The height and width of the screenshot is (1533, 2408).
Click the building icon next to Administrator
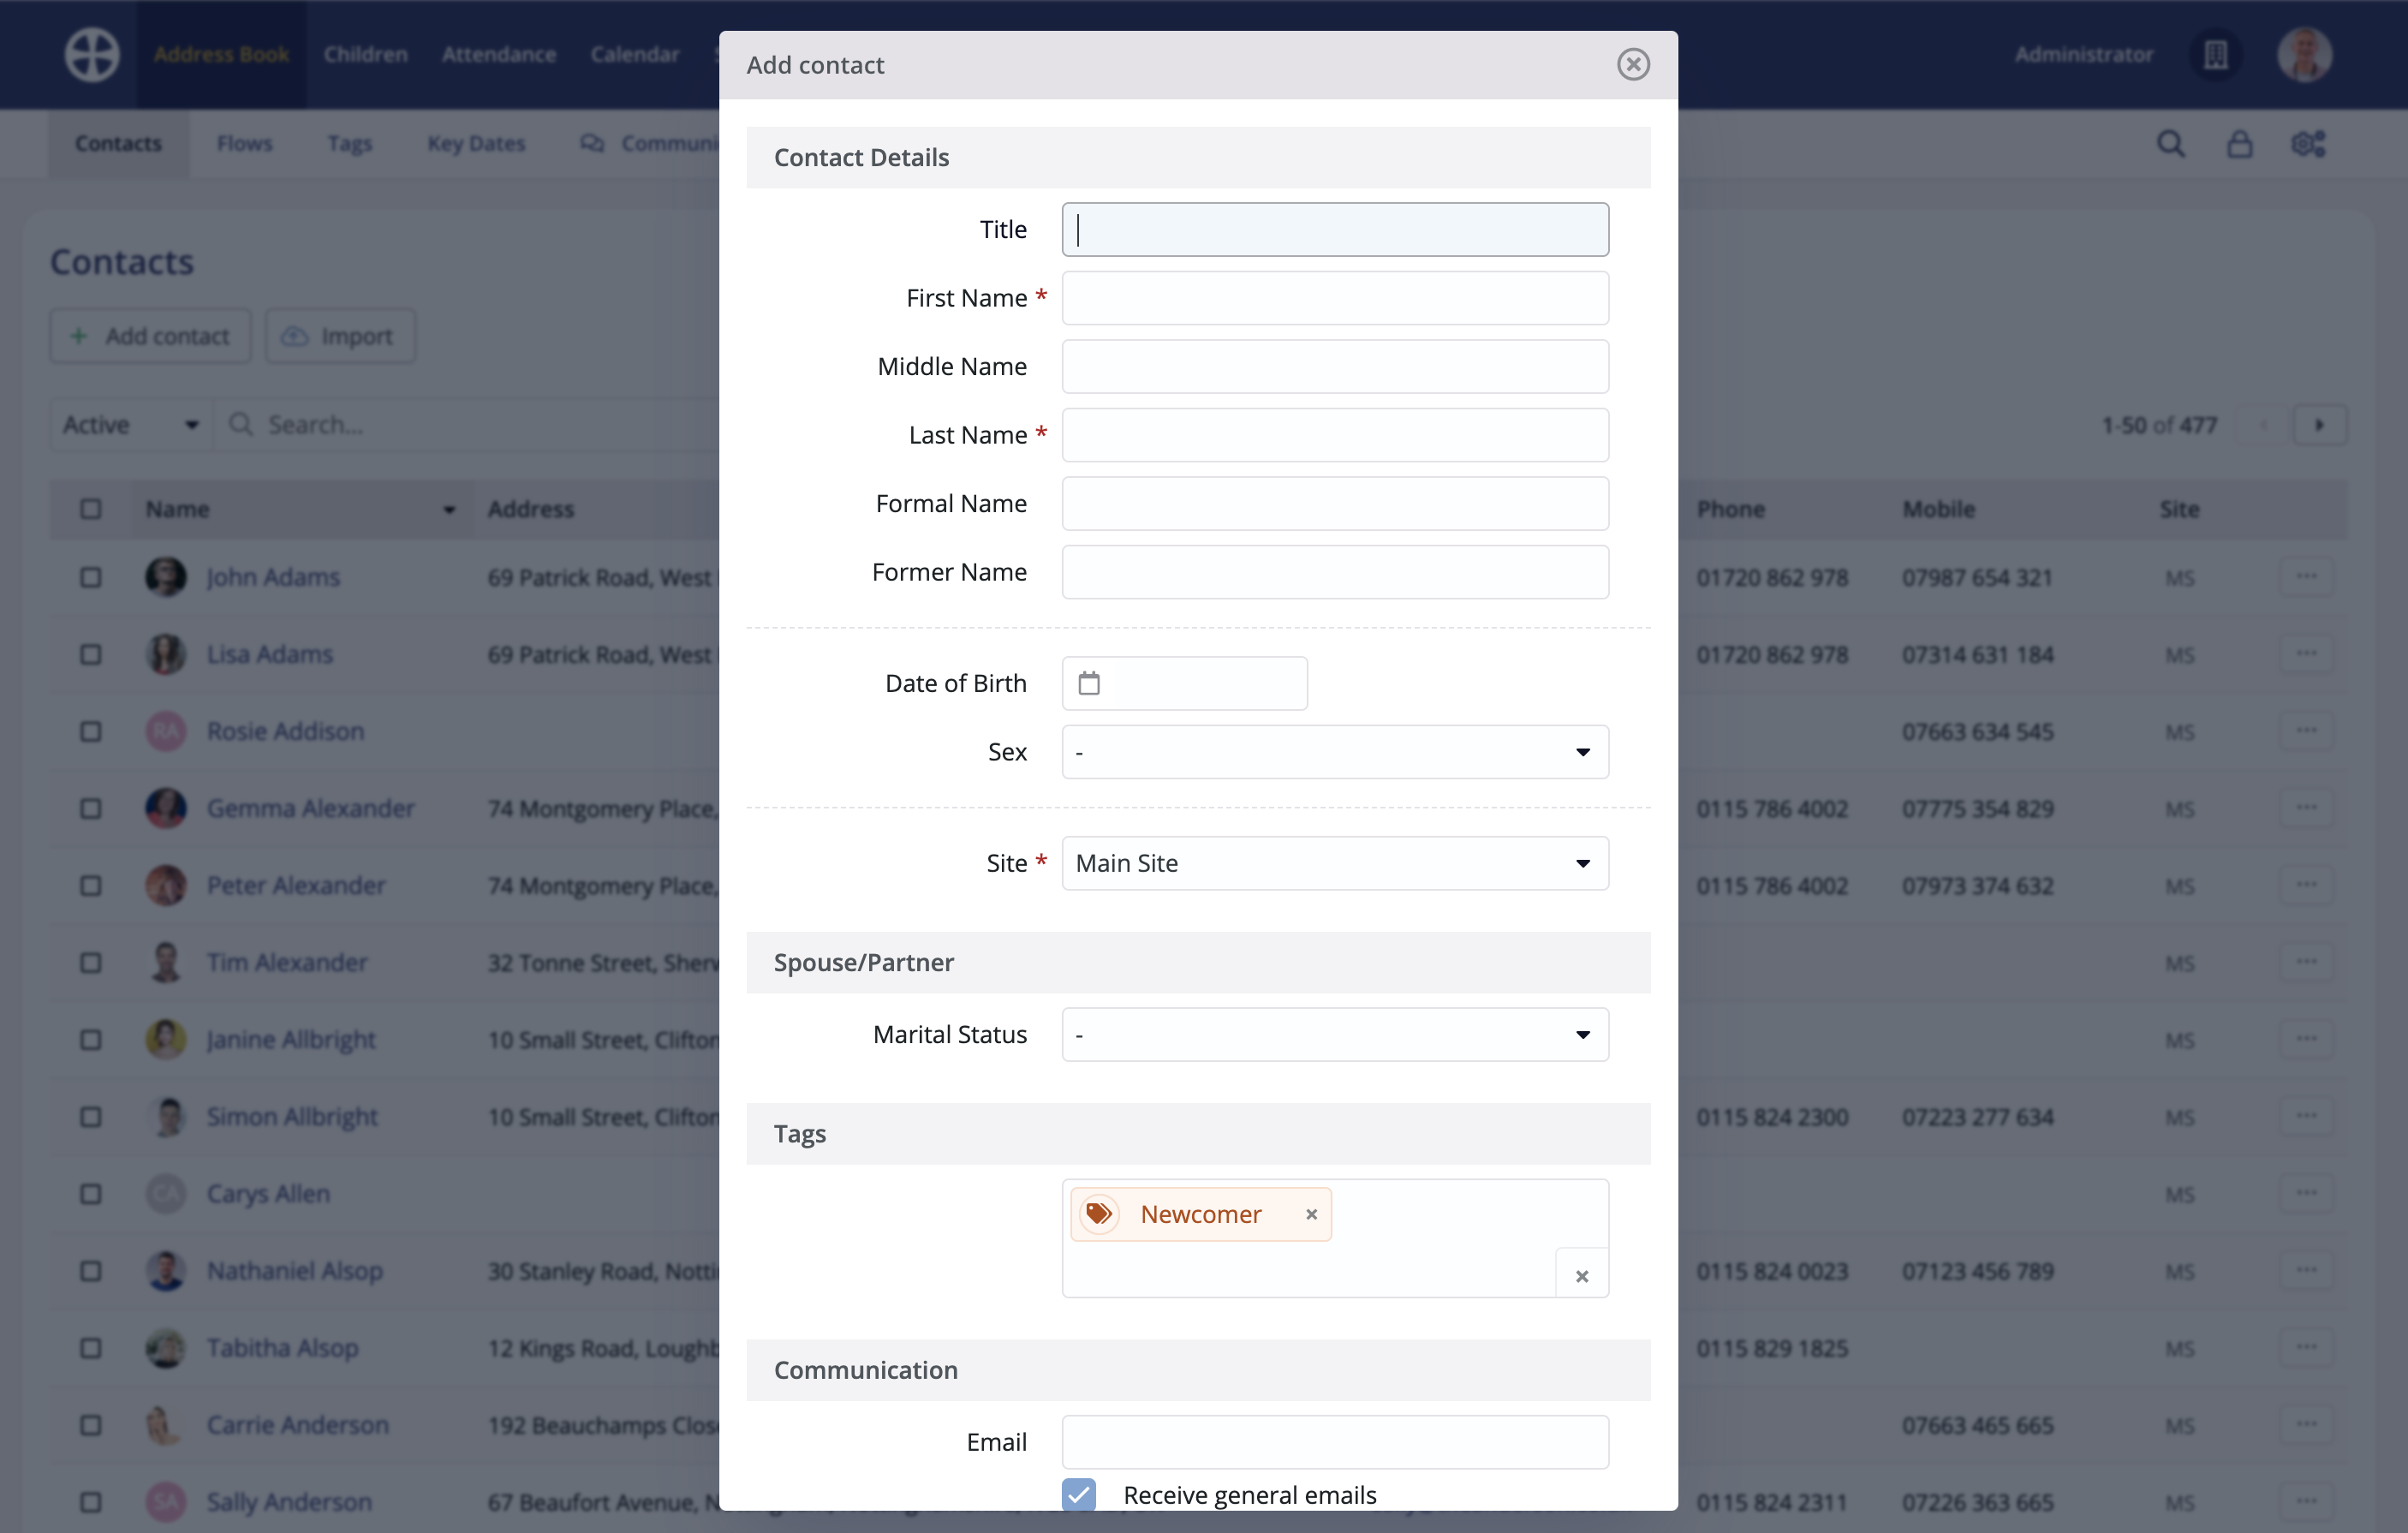click(2215, 55)
